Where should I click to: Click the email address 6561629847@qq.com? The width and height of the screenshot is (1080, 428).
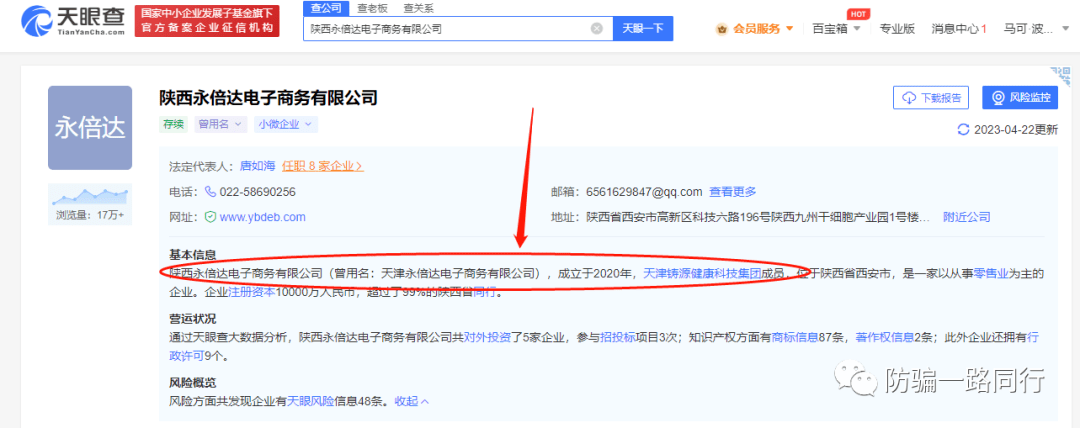(644, 192)
